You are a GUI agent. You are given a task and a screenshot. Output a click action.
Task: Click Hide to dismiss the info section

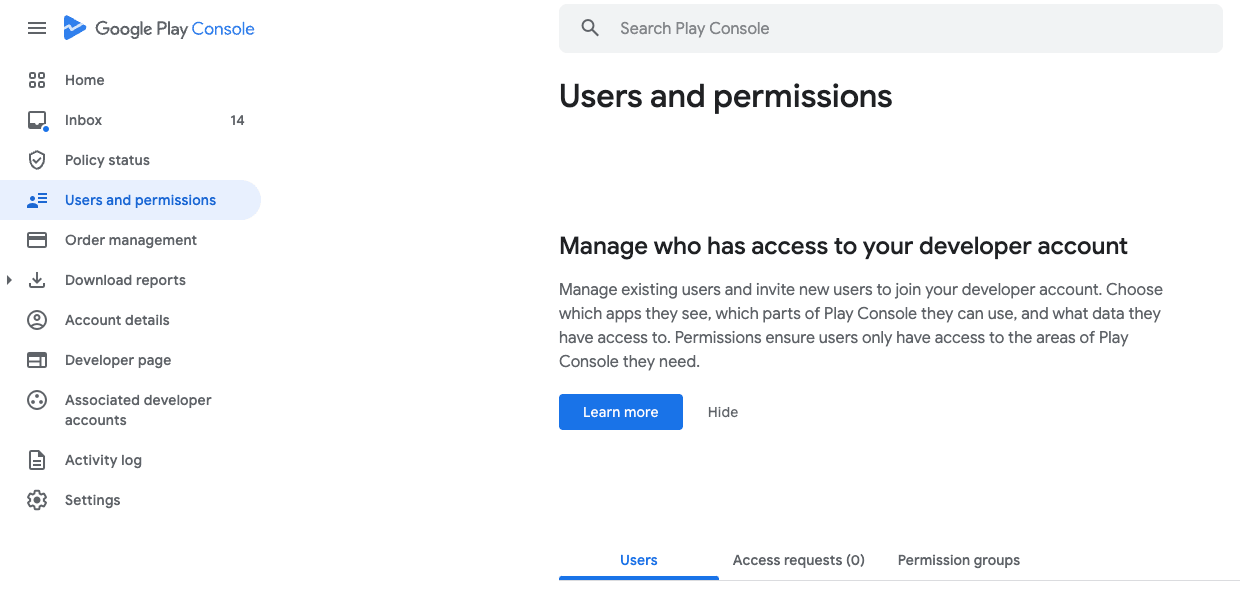[x=723, y=412]
